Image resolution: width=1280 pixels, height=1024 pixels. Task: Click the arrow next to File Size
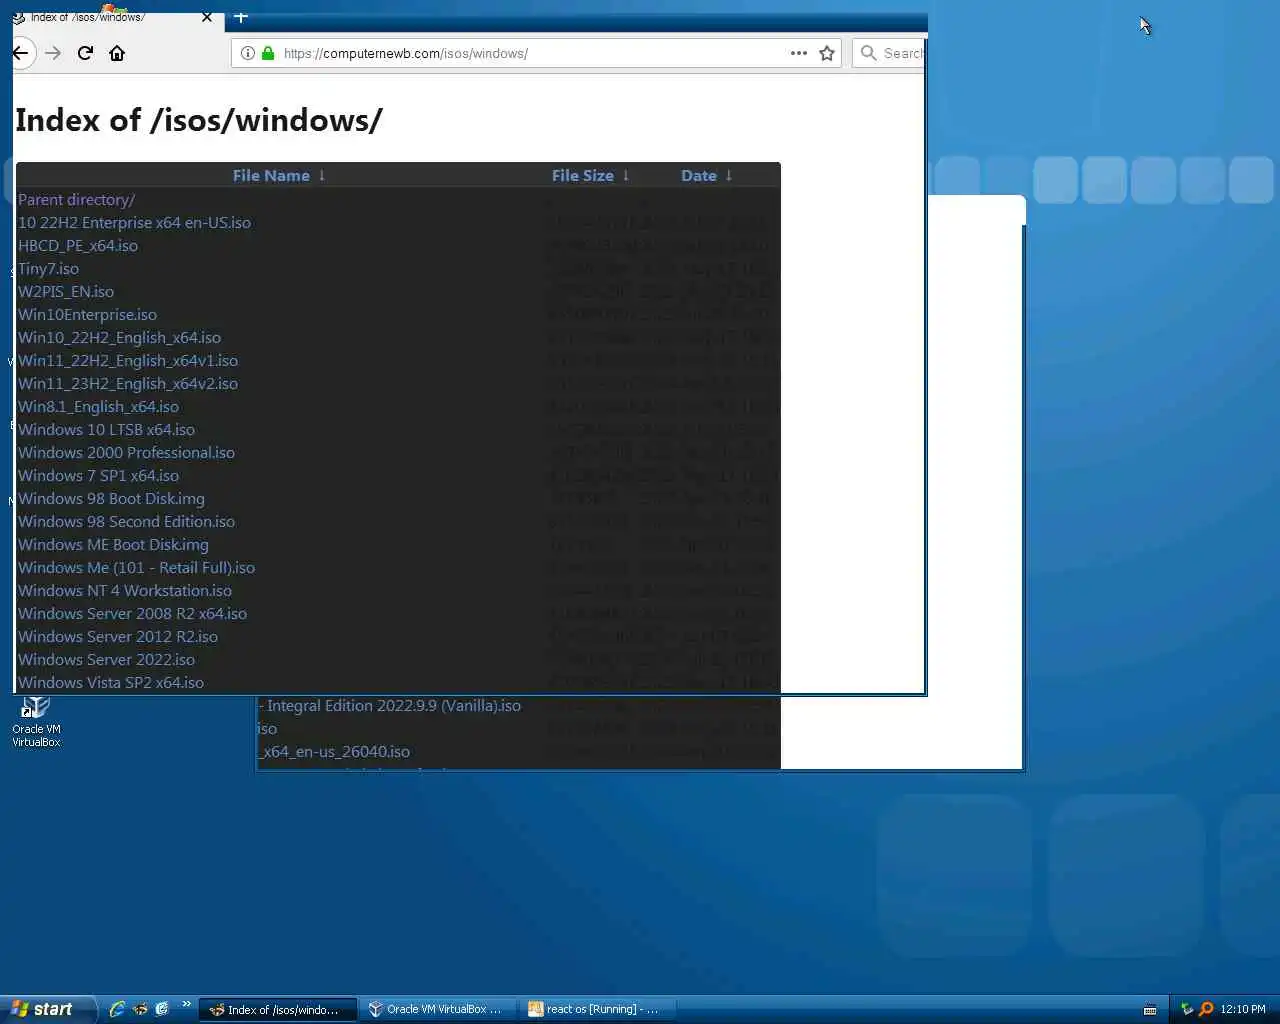click(626, 175)
